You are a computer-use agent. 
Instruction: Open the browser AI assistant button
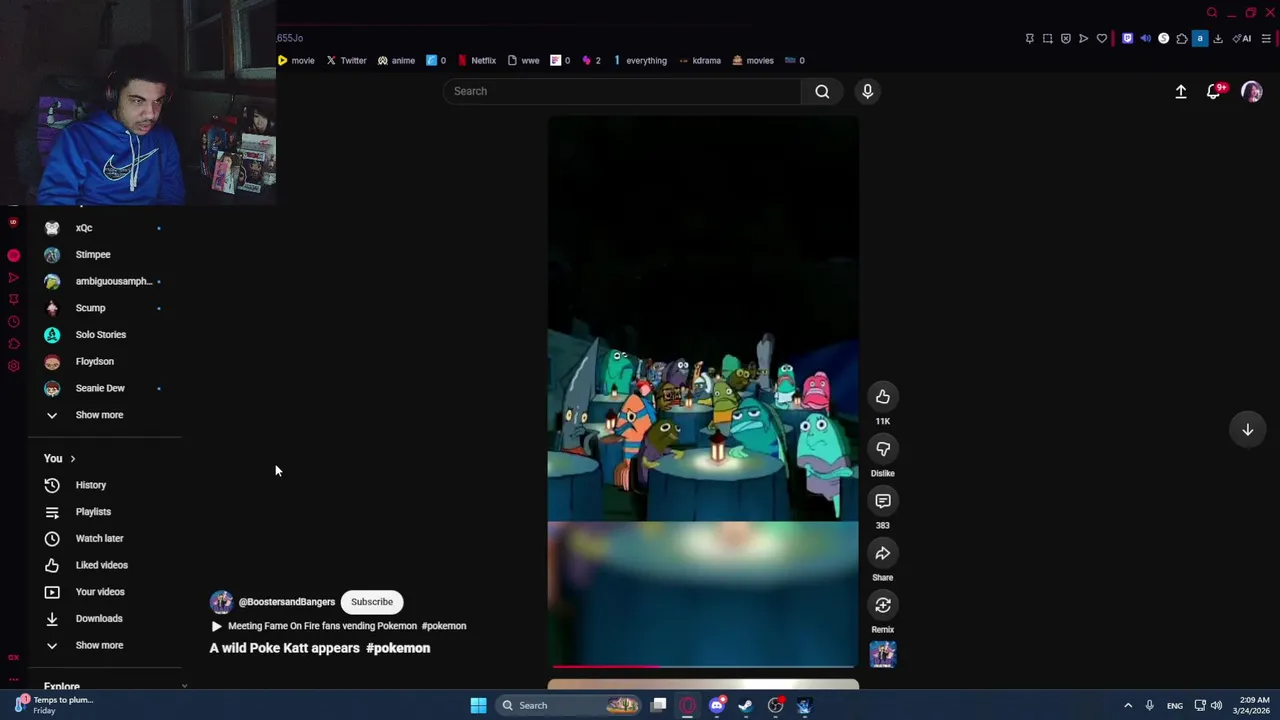click(x=1242, y=38)
